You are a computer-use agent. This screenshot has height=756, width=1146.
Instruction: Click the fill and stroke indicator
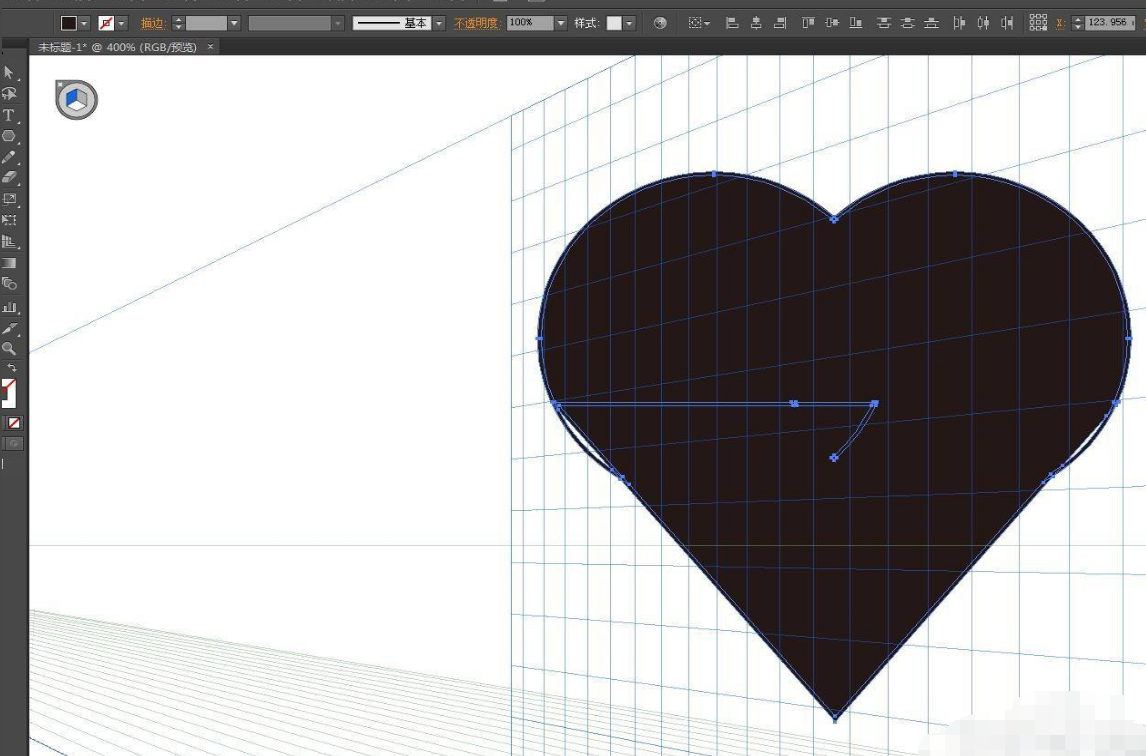(x=8, y=393)
